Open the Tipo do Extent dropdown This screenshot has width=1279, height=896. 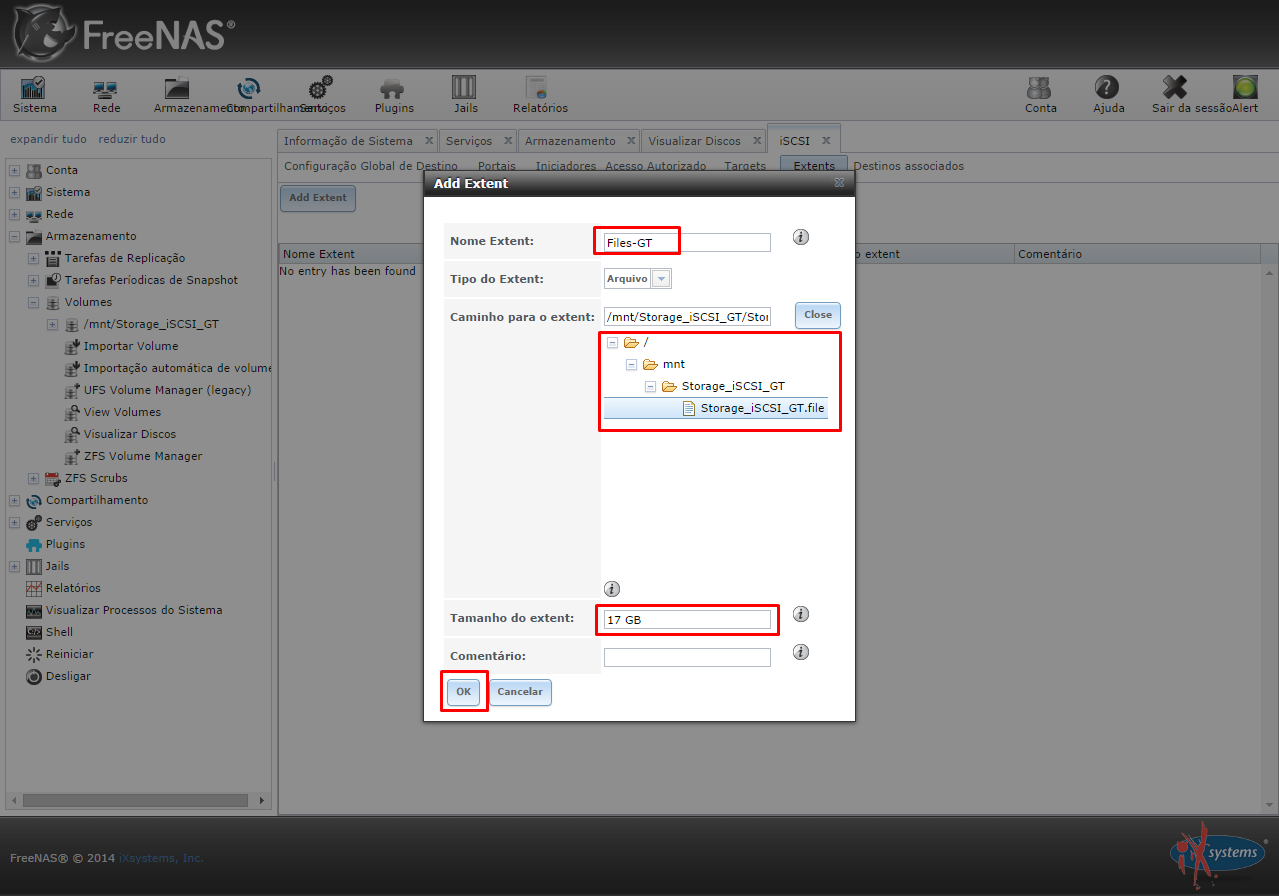[x=661, y=279]
